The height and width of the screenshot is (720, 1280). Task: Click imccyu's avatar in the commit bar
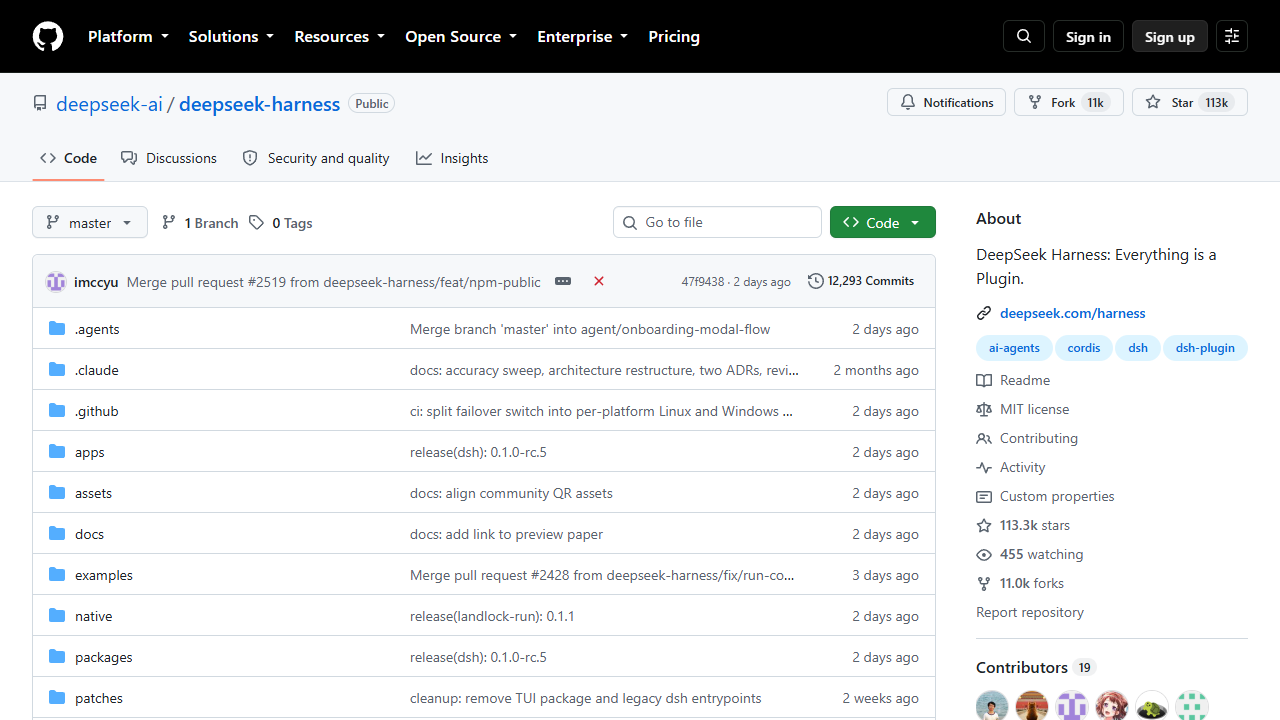(x=56, y=282)
